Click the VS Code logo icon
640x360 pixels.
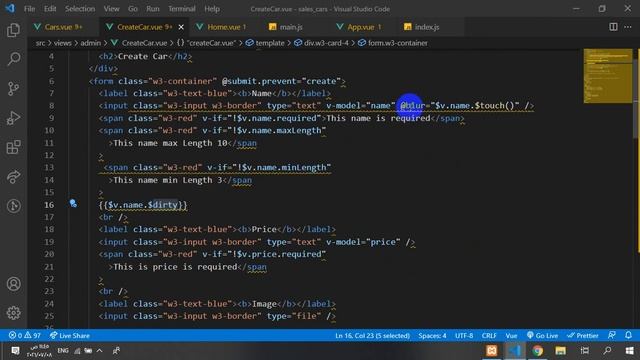[x=10, y=8]
